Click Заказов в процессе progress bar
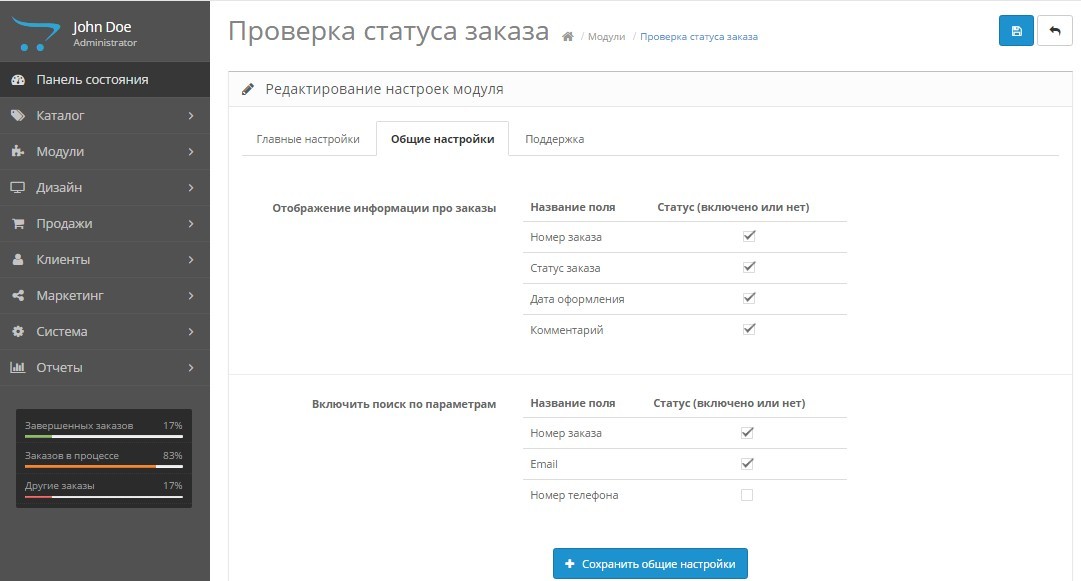Viewport: 1081px width, 581px height. pos(103,467)
